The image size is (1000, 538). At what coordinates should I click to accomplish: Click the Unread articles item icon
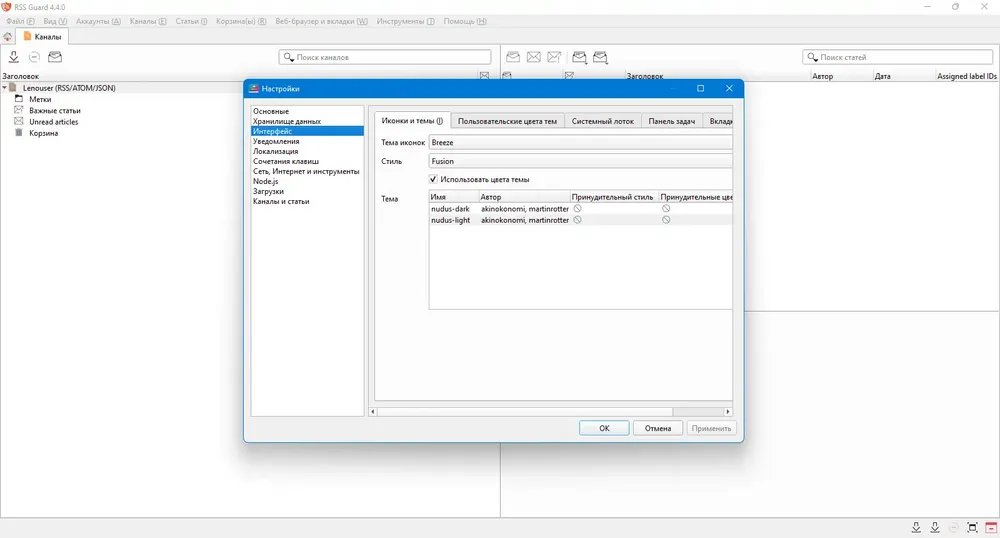coord(18,122)
